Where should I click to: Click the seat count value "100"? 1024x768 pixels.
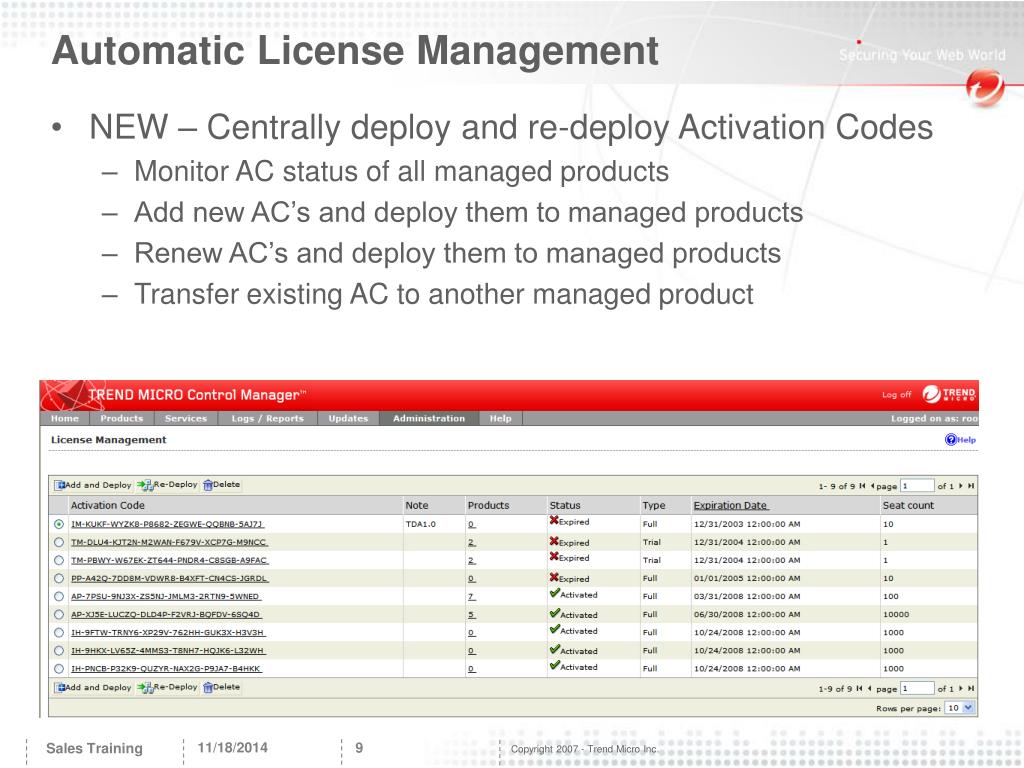click(x=891, y=596)
